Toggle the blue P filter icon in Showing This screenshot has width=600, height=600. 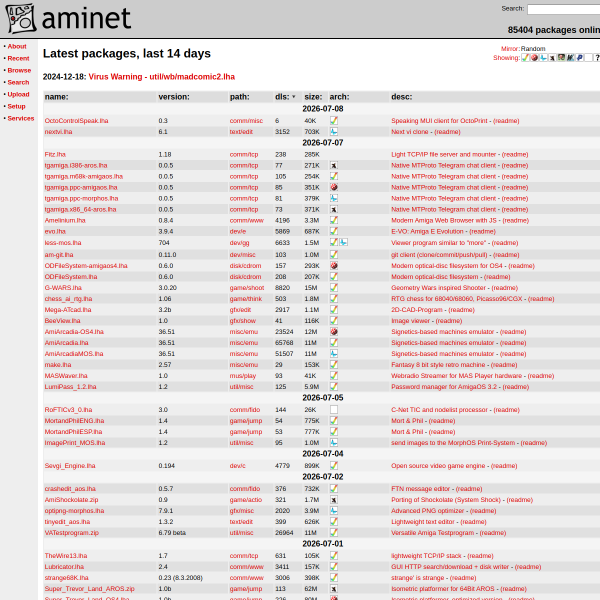(x=580, y=58)
